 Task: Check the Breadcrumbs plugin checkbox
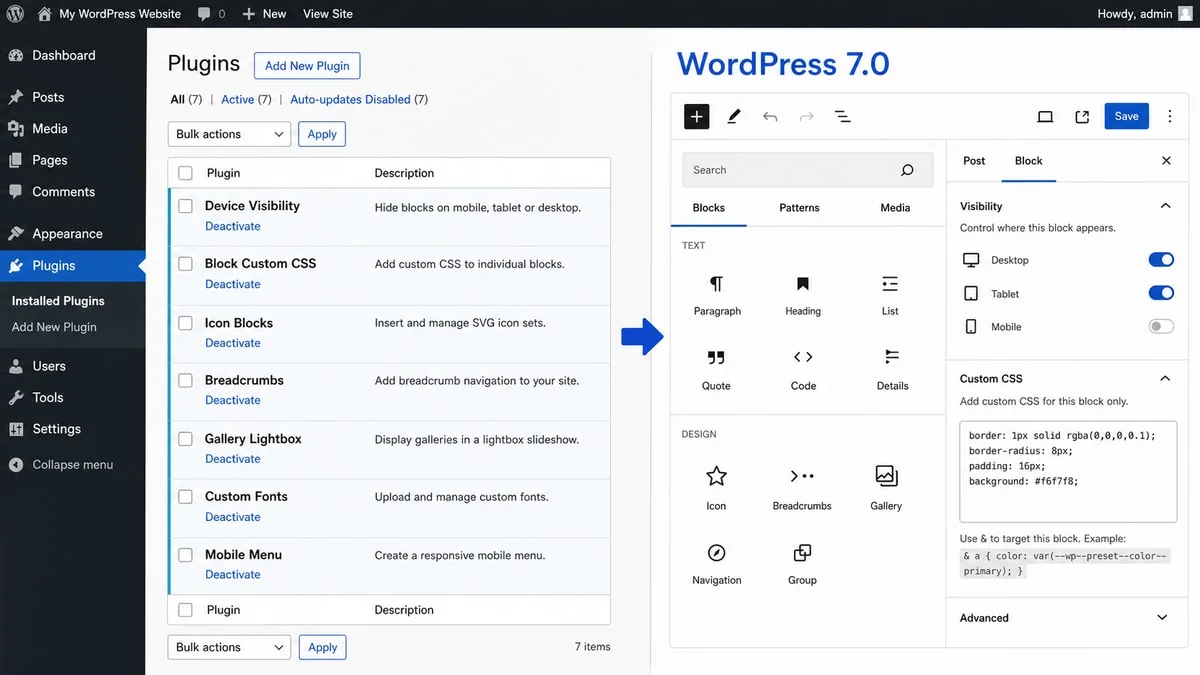185,381
